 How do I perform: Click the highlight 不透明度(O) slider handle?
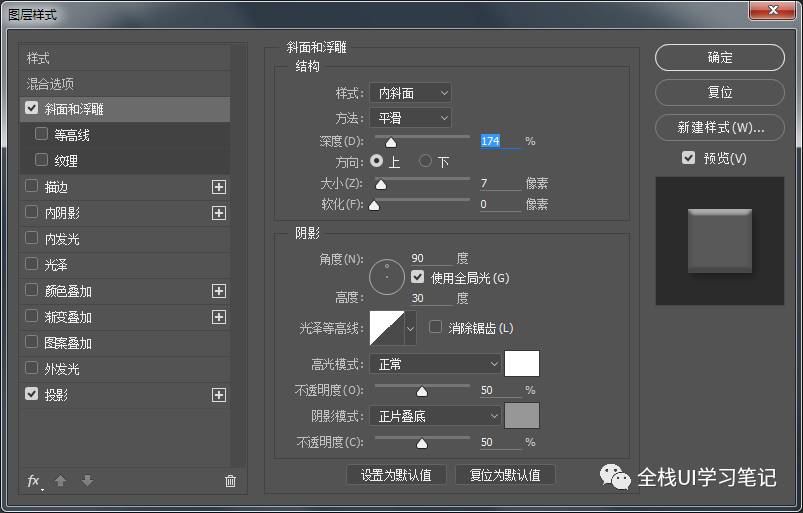pos(422,392)
